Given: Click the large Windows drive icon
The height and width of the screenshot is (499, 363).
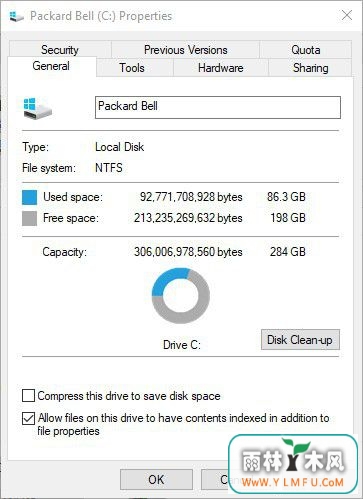Looking at the screenshot, I should (x=37, y=108).
